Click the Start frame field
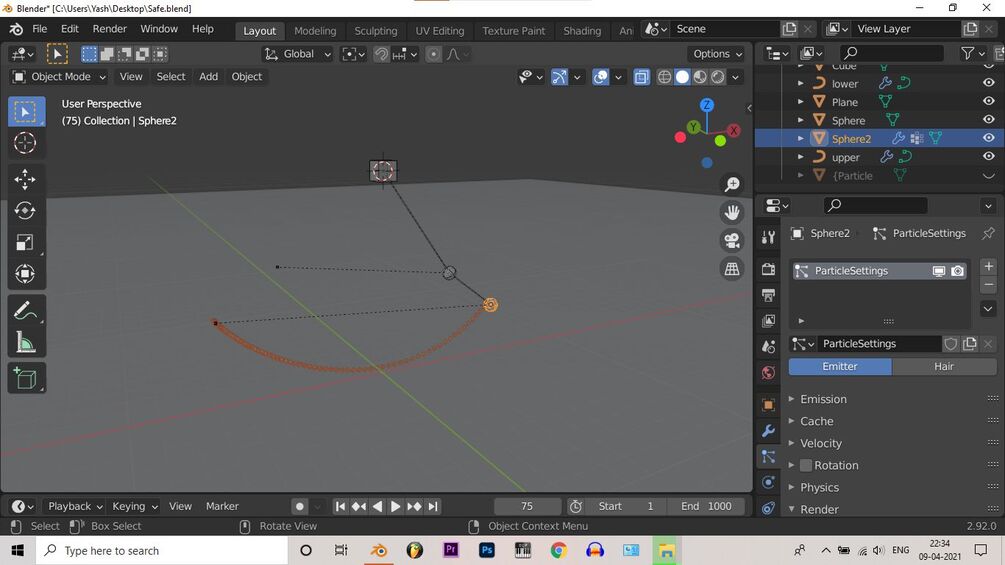This screenshot has width=1005, height=565. pyautogui.click(x=626, y=507)
